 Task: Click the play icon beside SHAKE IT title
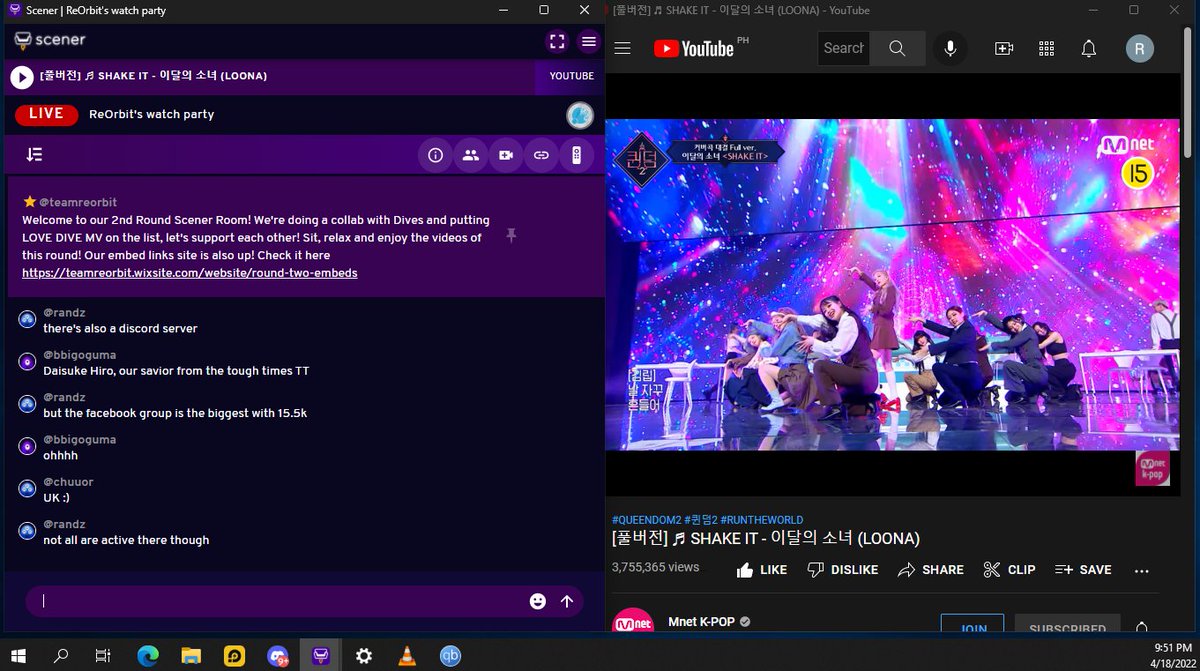[22, 76]
